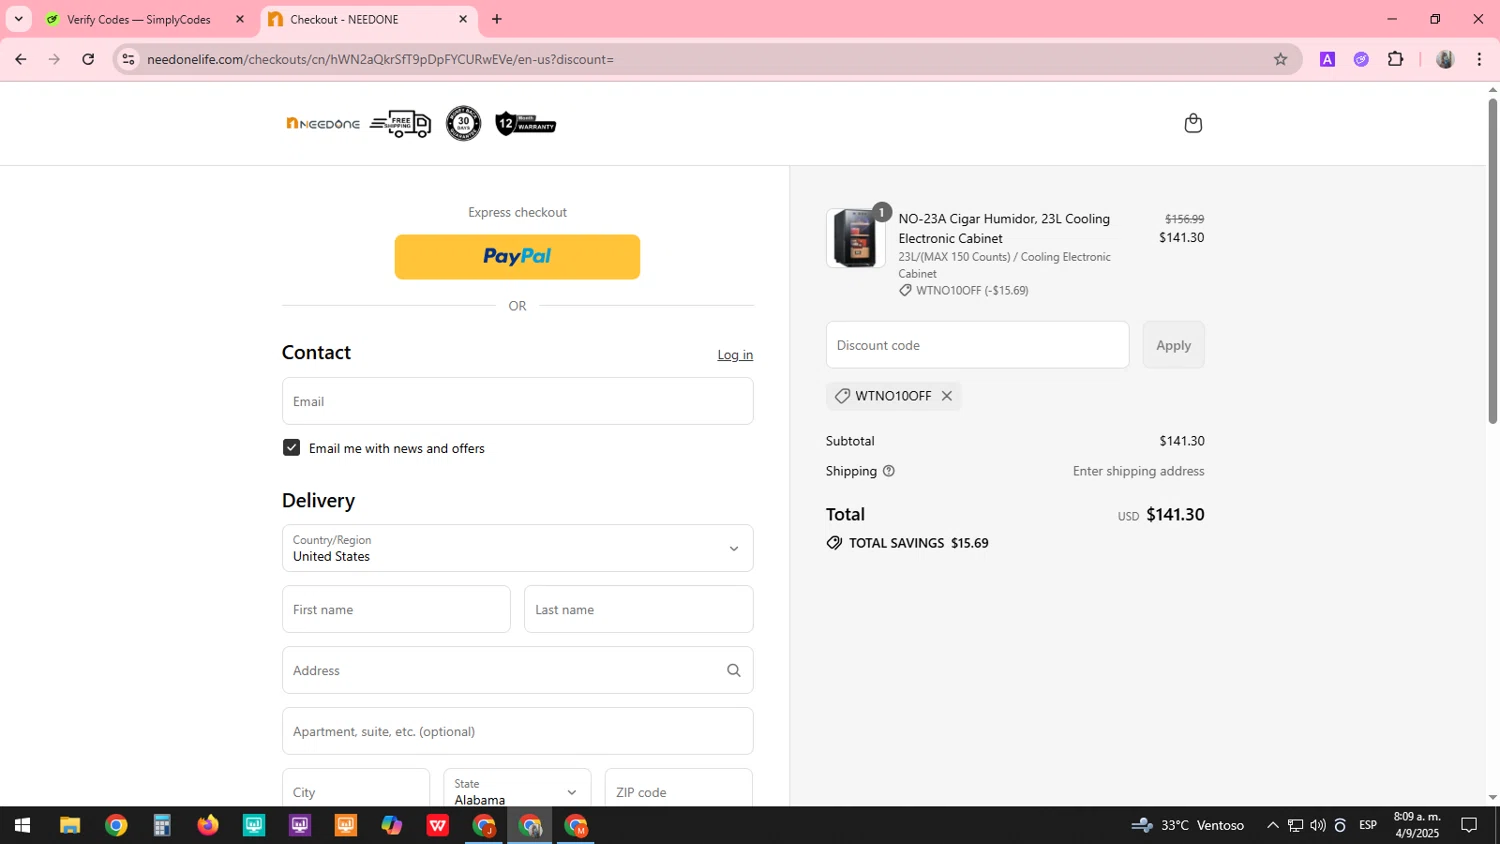This screenshot has height=844, width=1500.
Task: Select the Checkout - NEEDONE tab
Action: (x=345, y=19)
